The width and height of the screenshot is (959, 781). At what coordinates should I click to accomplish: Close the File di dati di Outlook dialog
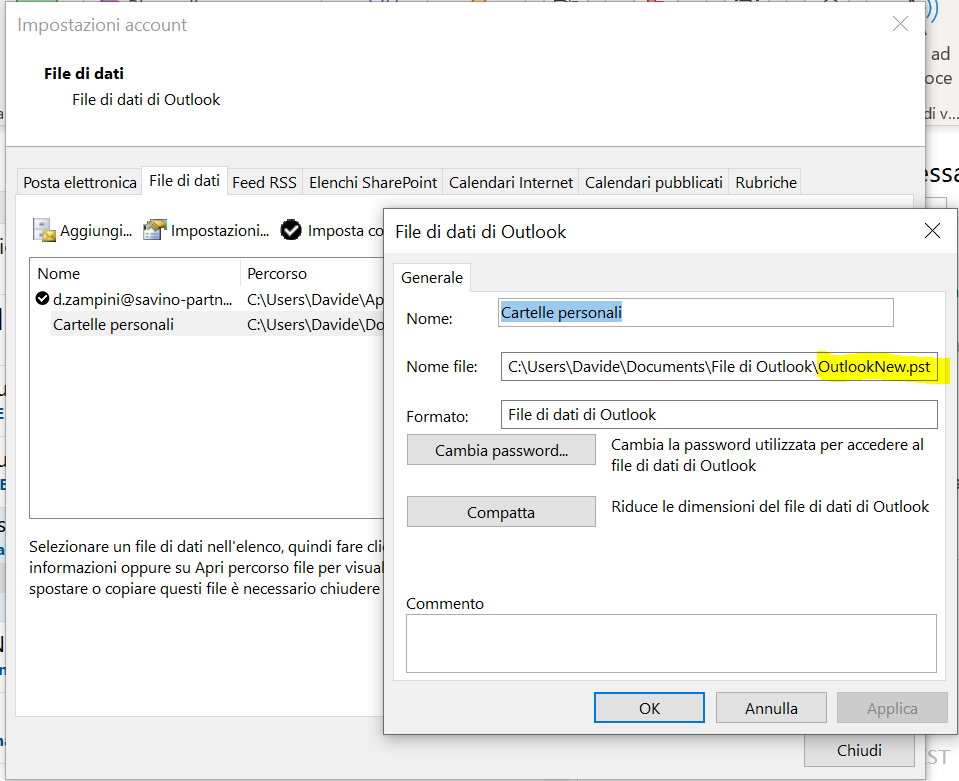932,231
